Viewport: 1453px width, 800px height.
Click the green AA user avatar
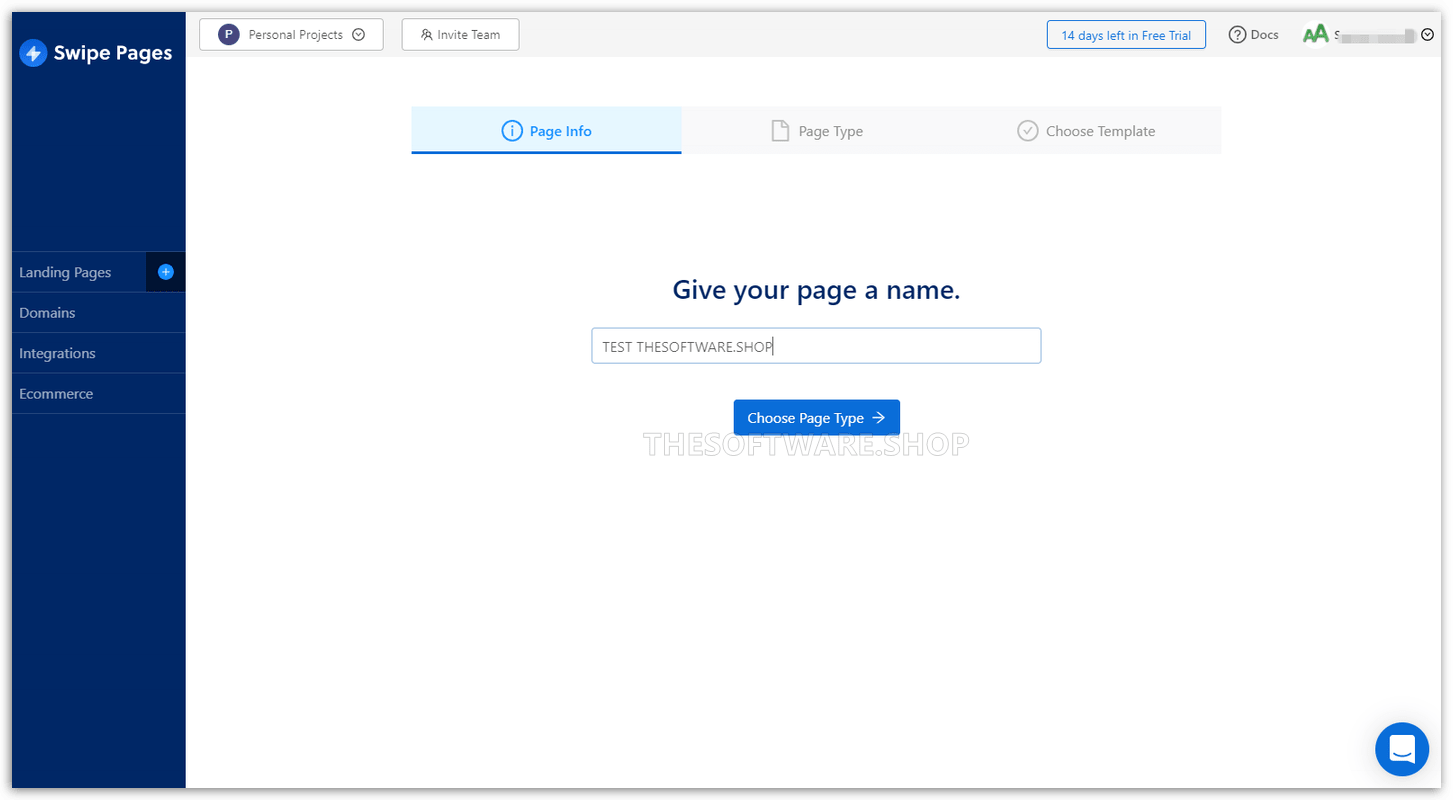[x=1315, y=35]
